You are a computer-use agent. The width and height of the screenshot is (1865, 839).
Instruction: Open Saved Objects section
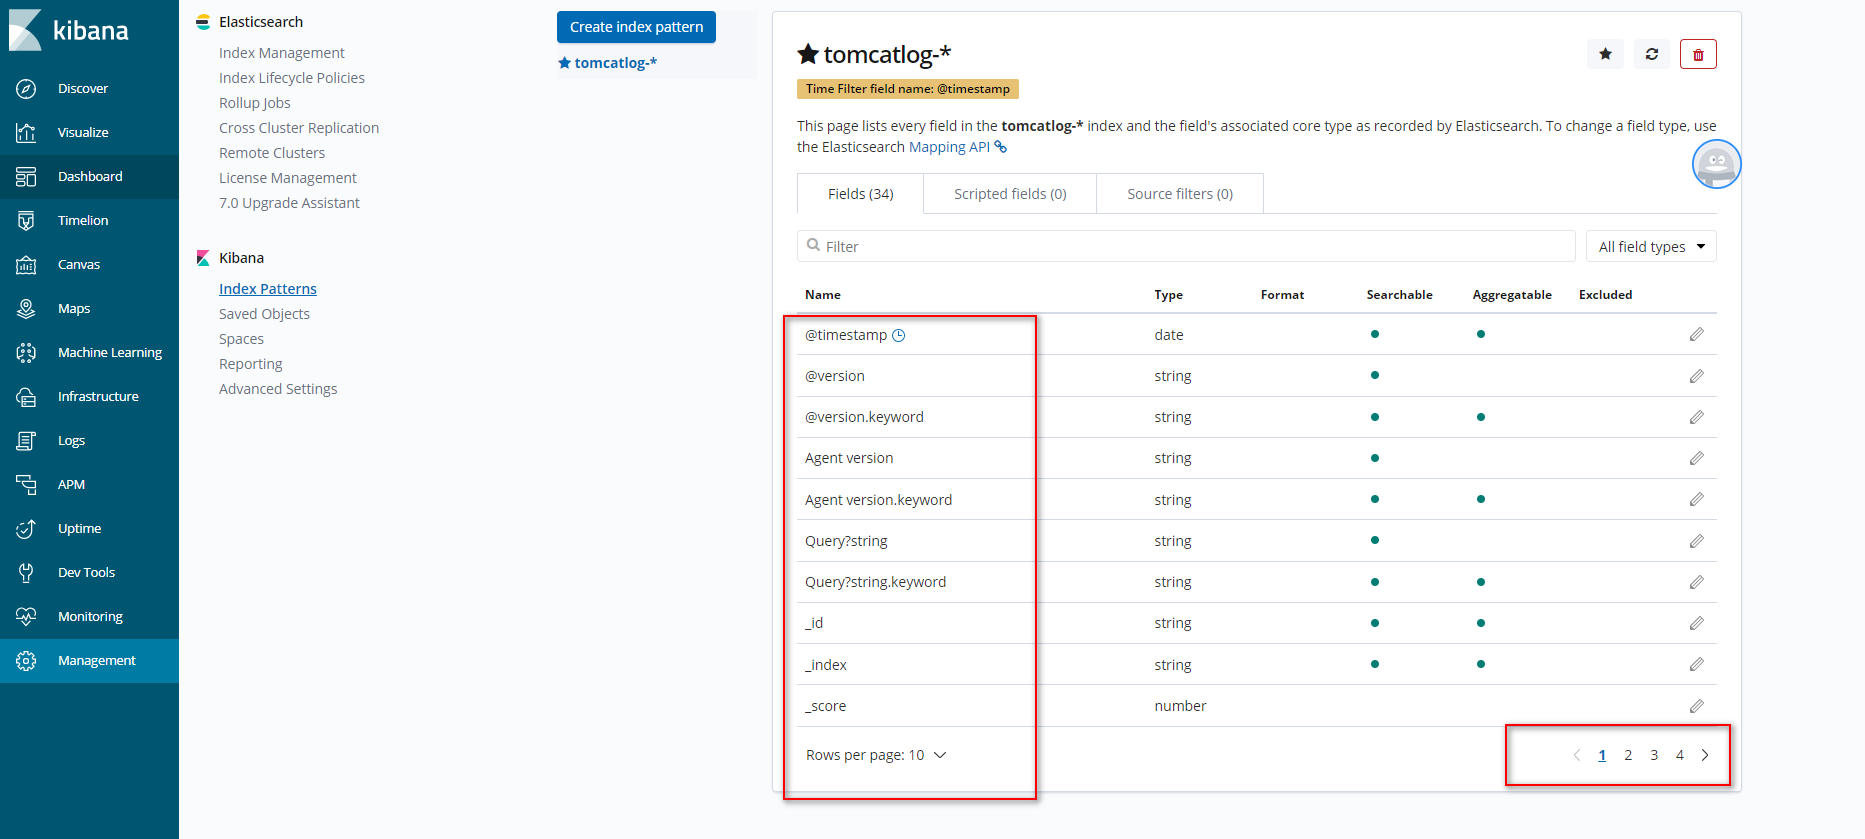pyautogui.click(x=264, y=314)
